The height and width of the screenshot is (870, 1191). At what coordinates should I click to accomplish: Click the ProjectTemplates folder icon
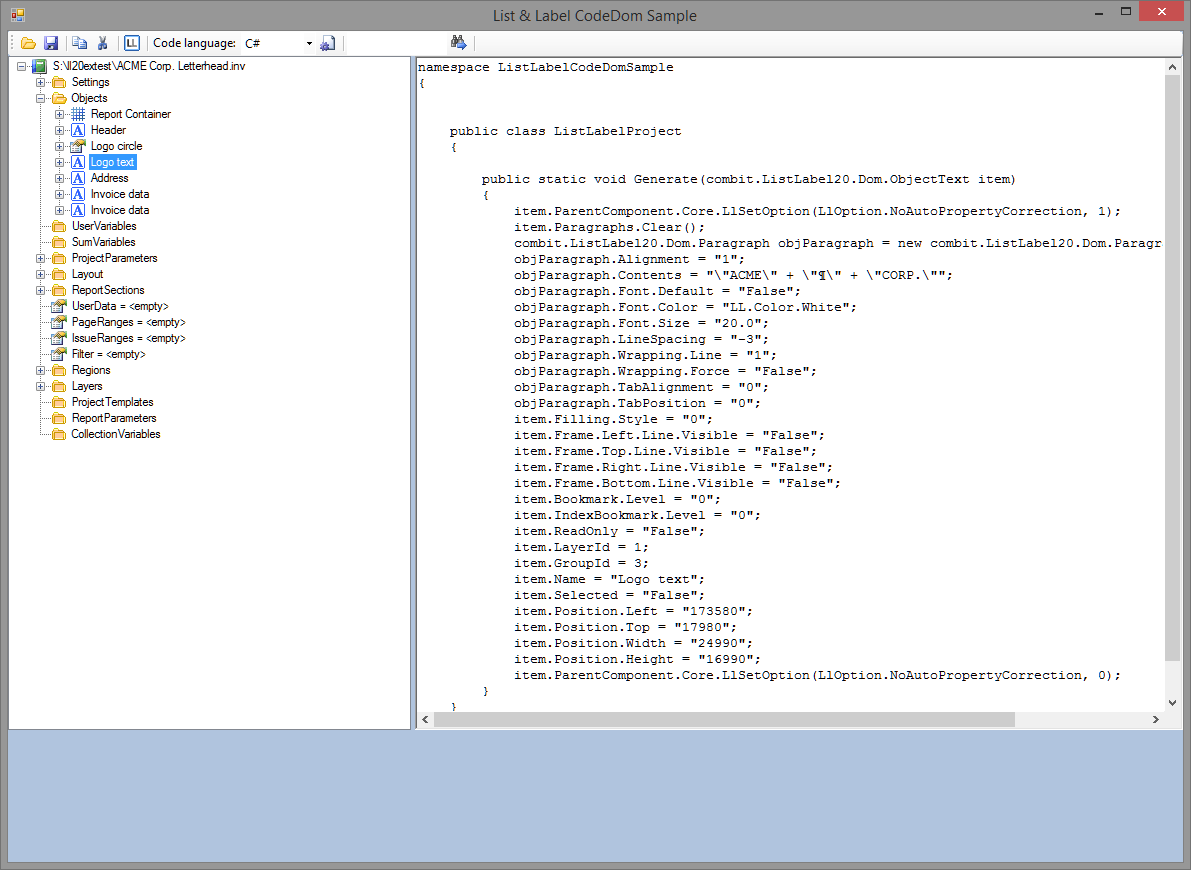point(58,402)
